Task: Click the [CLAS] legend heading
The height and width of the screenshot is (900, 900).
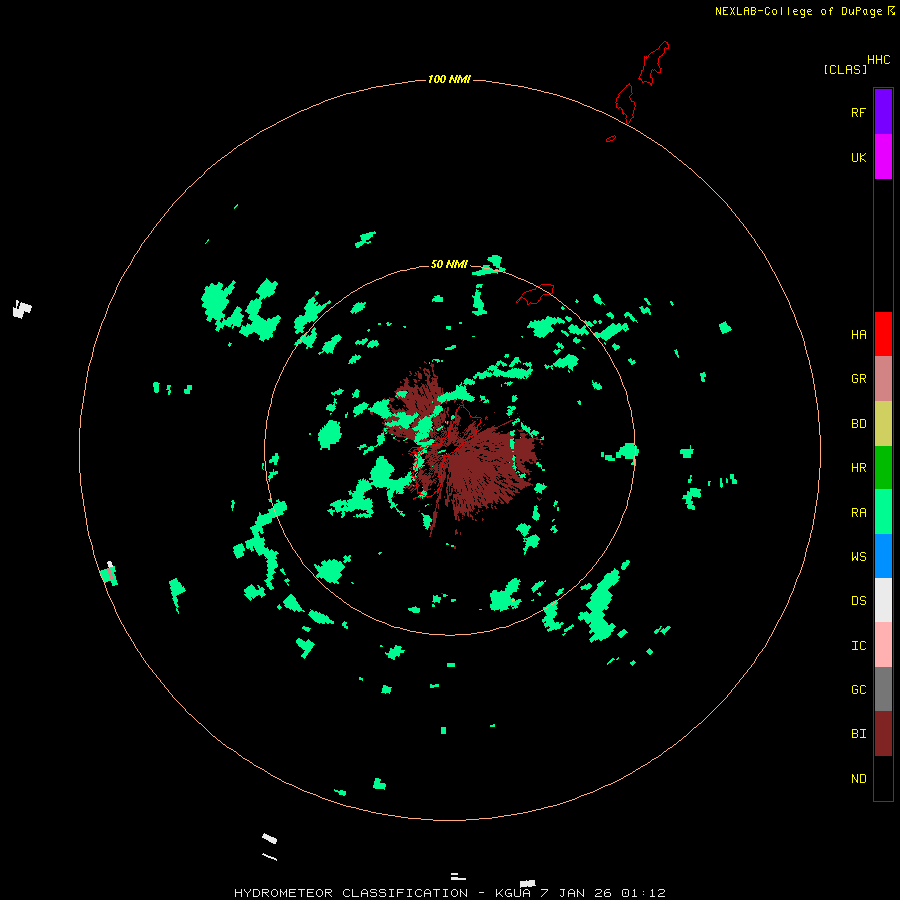Action: tap(845, 69)
